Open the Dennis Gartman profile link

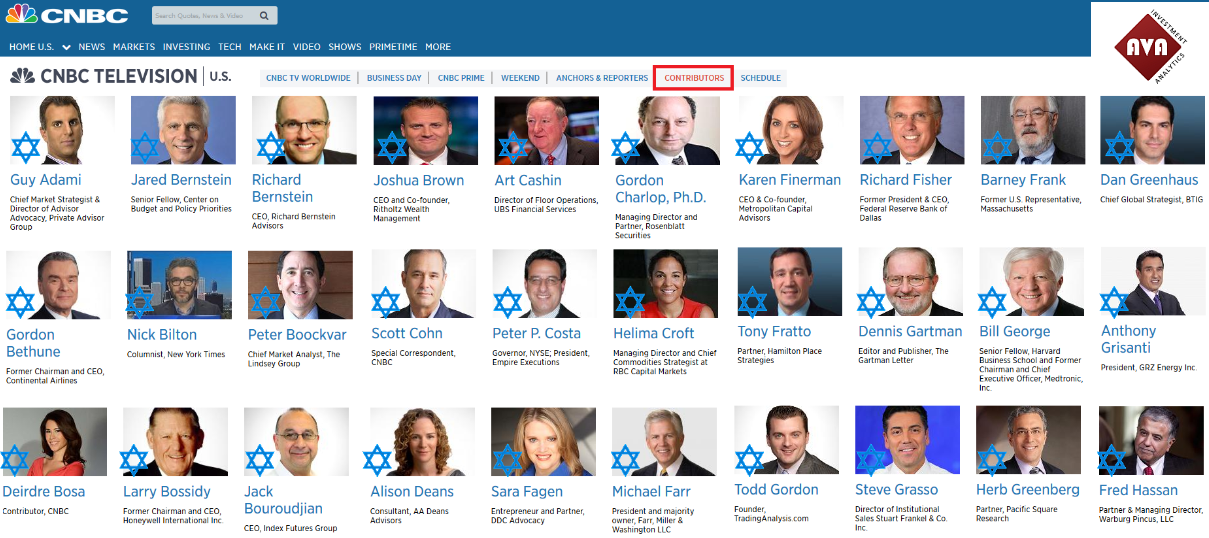pyautogui.click(x=910, y=331)
